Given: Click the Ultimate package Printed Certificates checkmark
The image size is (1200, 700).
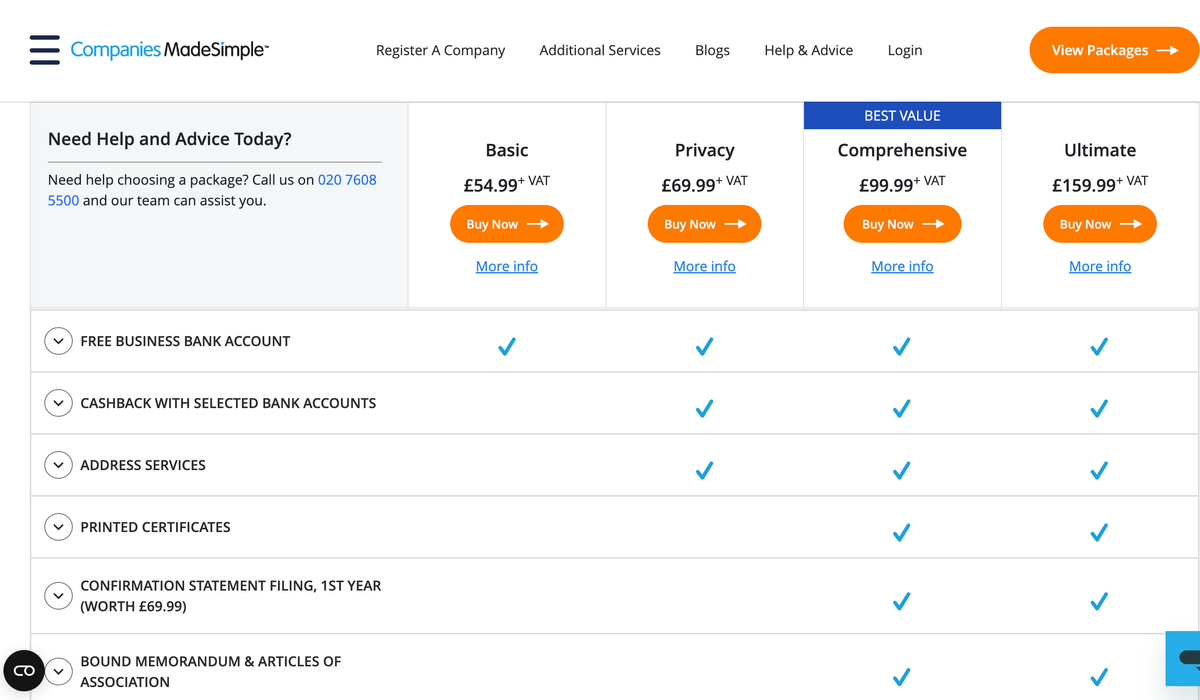Looking at the screenshot, I should (x=1099, y=533).
